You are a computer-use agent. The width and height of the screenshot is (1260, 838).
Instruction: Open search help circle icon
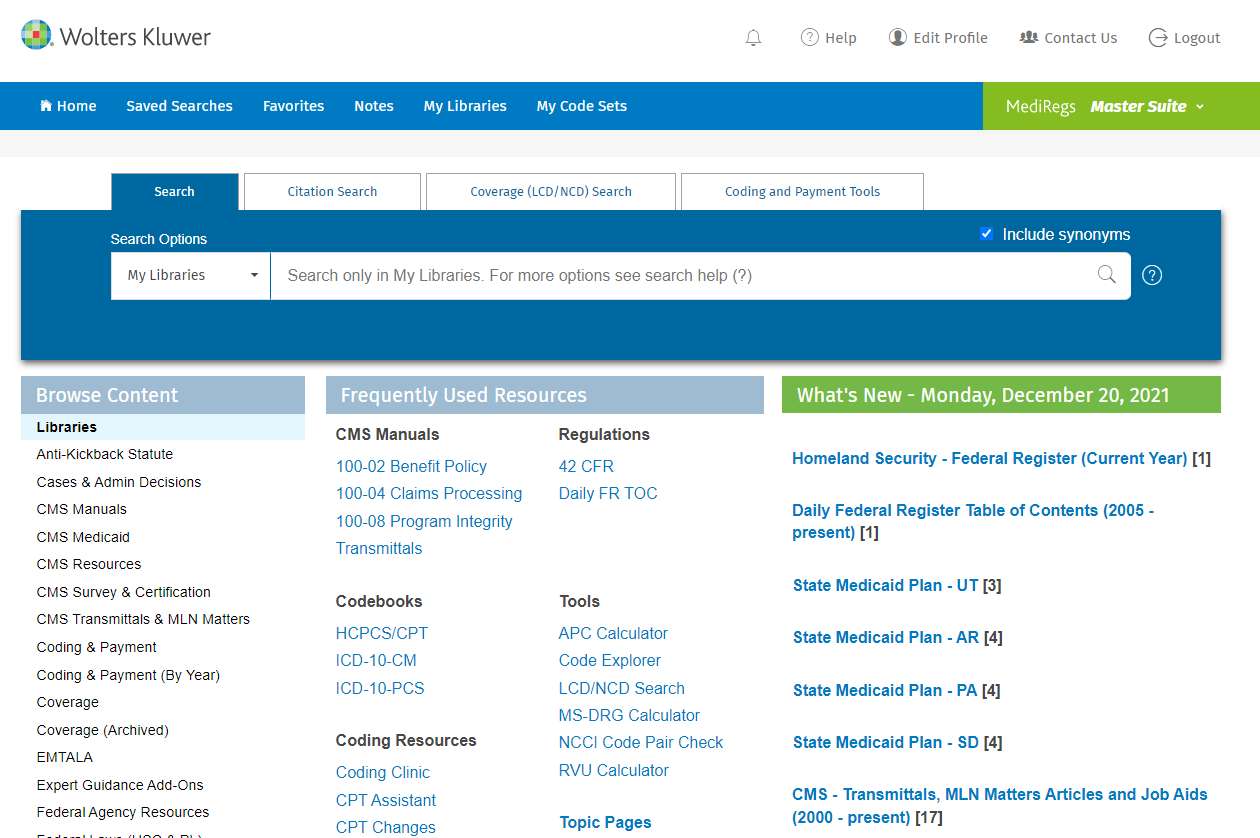(1152, 275)
